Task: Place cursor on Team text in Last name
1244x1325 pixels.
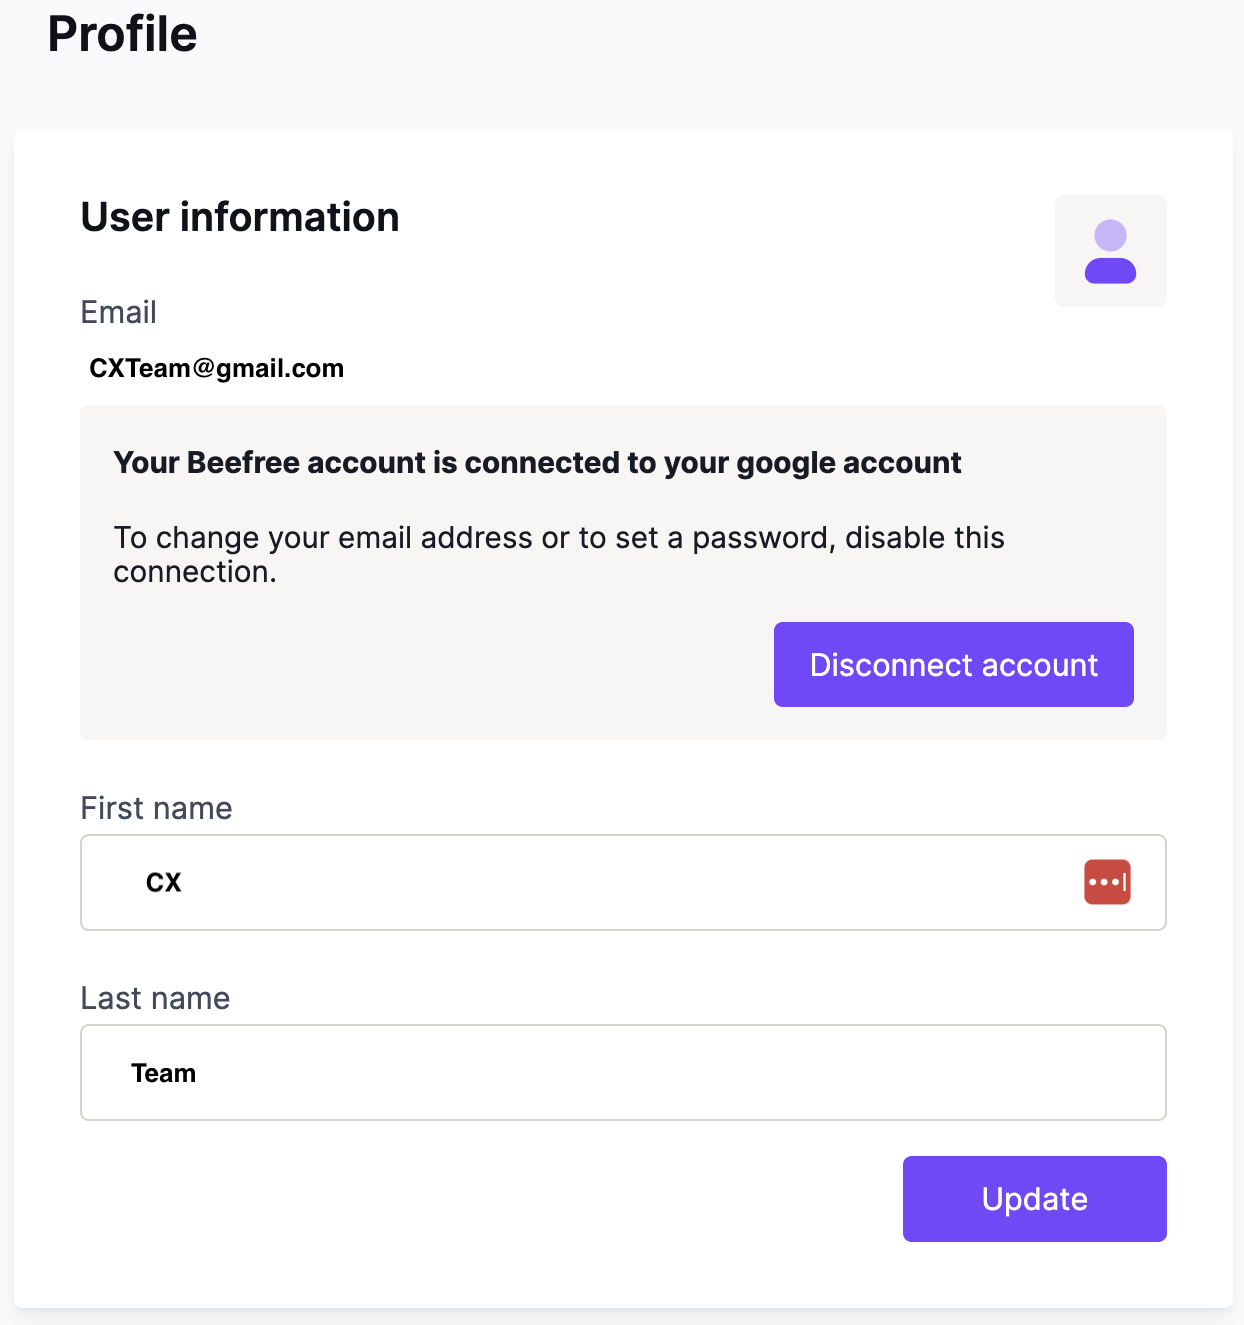Action: click(x=163, y=1073)
